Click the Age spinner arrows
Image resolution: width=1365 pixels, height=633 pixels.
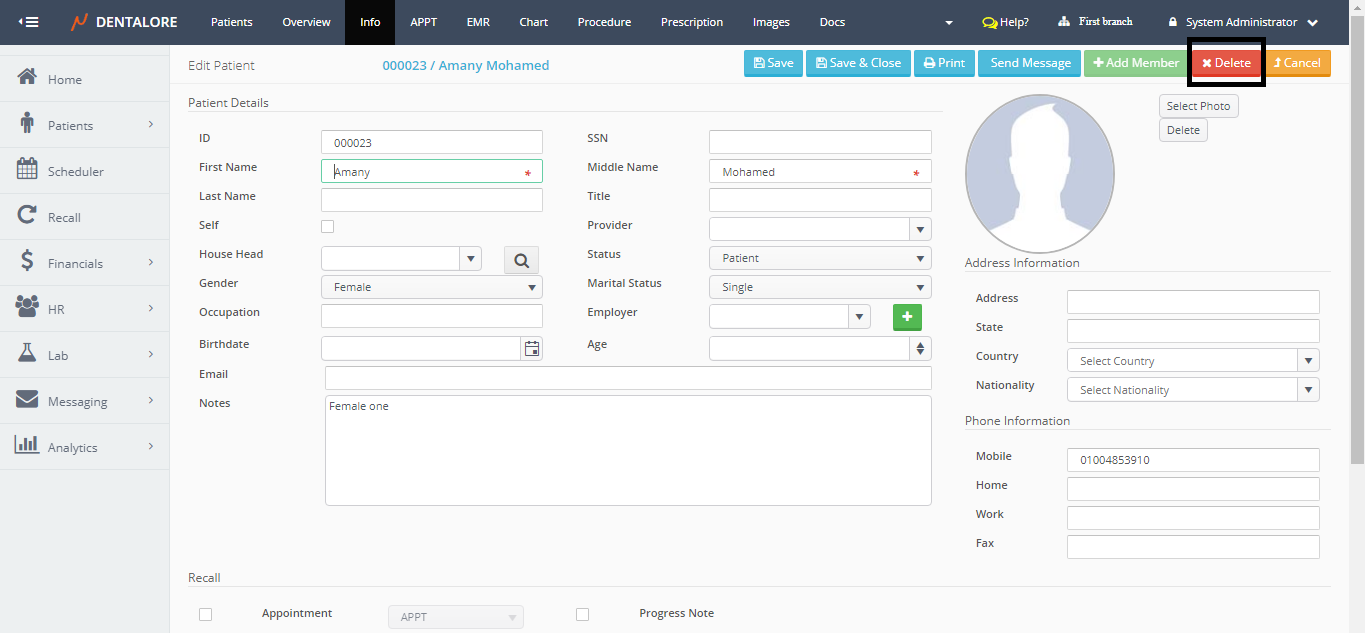click(920, 348)
